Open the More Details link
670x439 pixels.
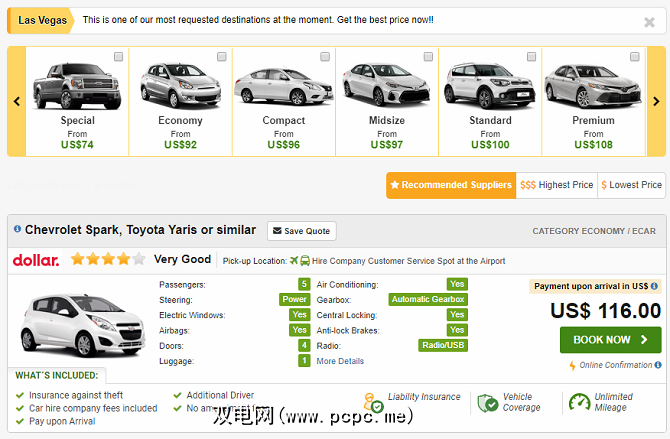click(x=340, y=361)
